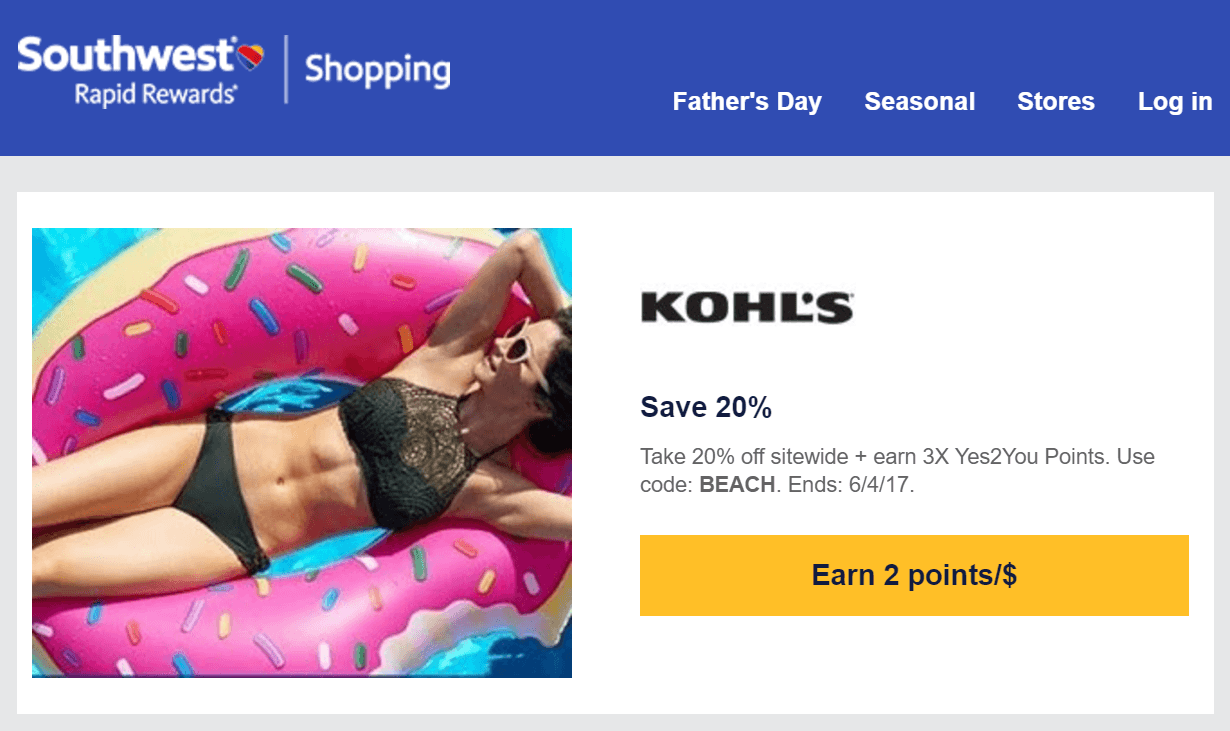The image size is (1230, 731).
Task: Open the Seasonal menu item
Action: [x=920, y=102]
